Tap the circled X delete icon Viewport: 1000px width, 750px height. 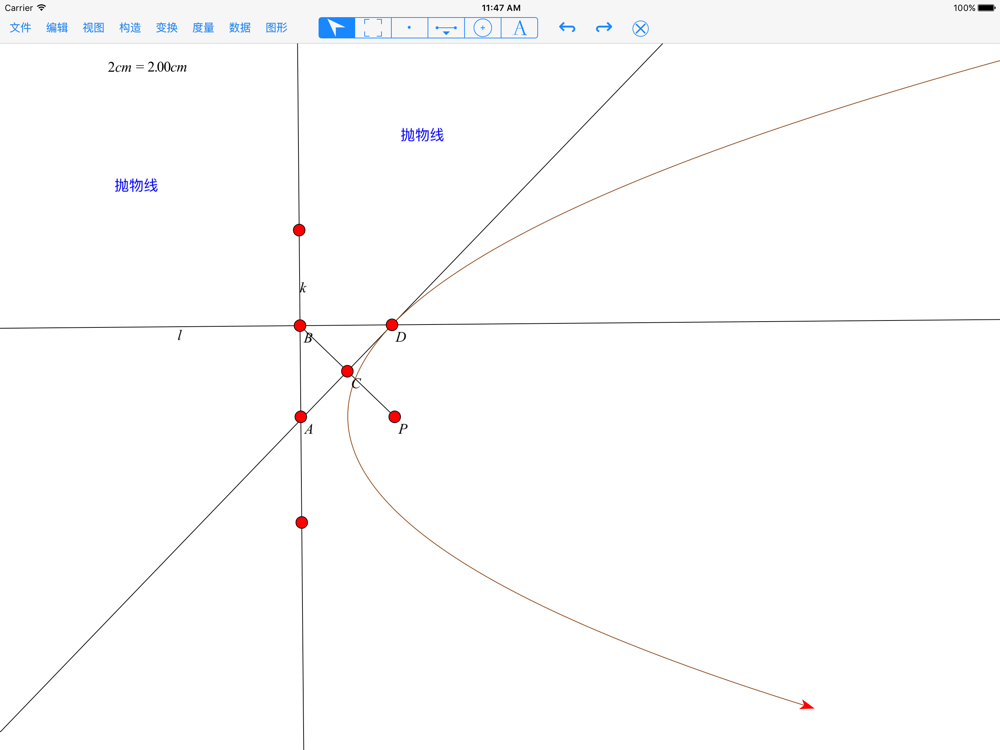coord(641,28)
